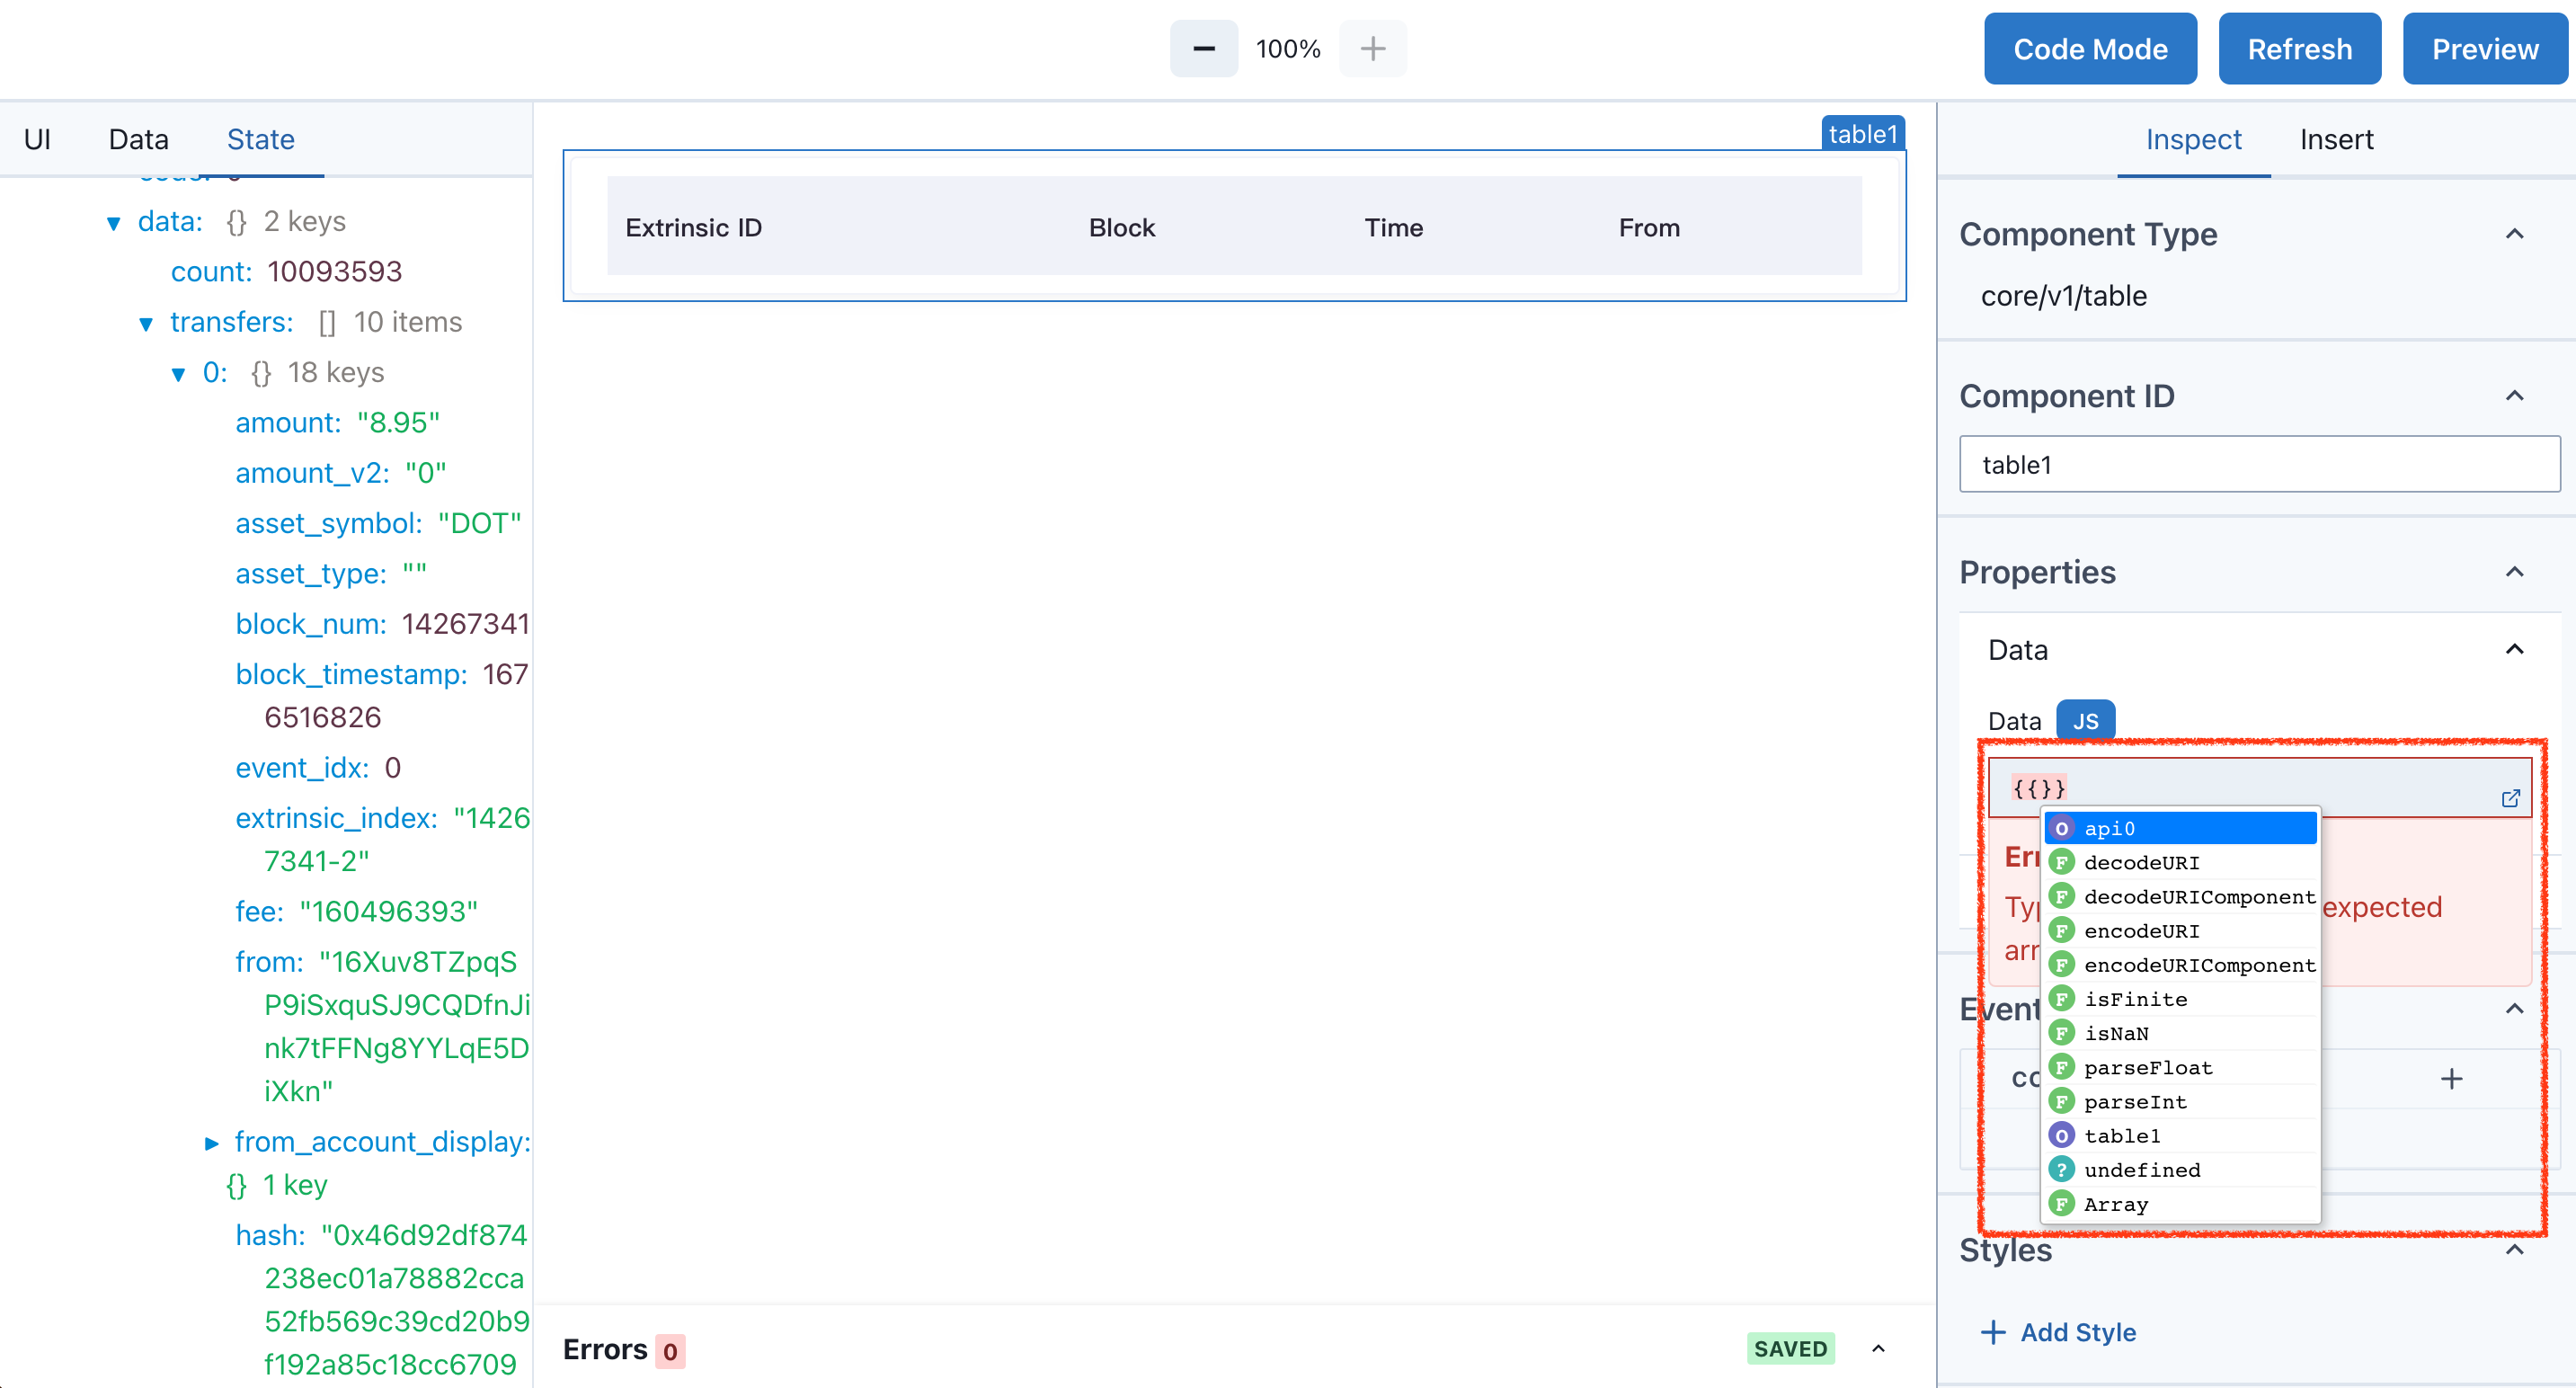2576x1388 pixels.
Task: Collapse the Events section chevron
Action: coord(2514,1009)
